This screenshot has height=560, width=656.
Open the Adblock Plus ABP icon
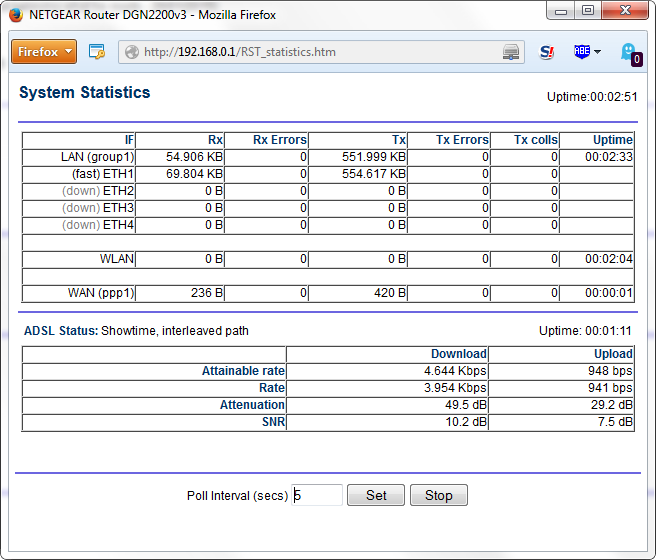click(x=581, y=51)
